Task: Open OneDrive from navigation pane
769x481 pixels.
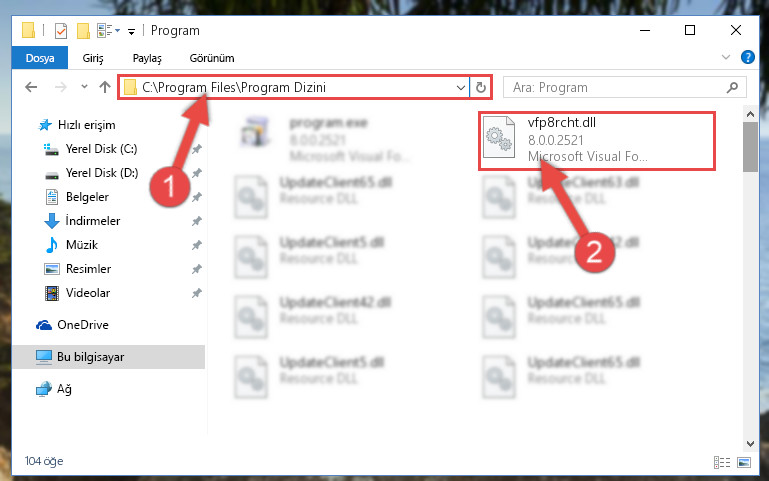Action: coord(83,325)
